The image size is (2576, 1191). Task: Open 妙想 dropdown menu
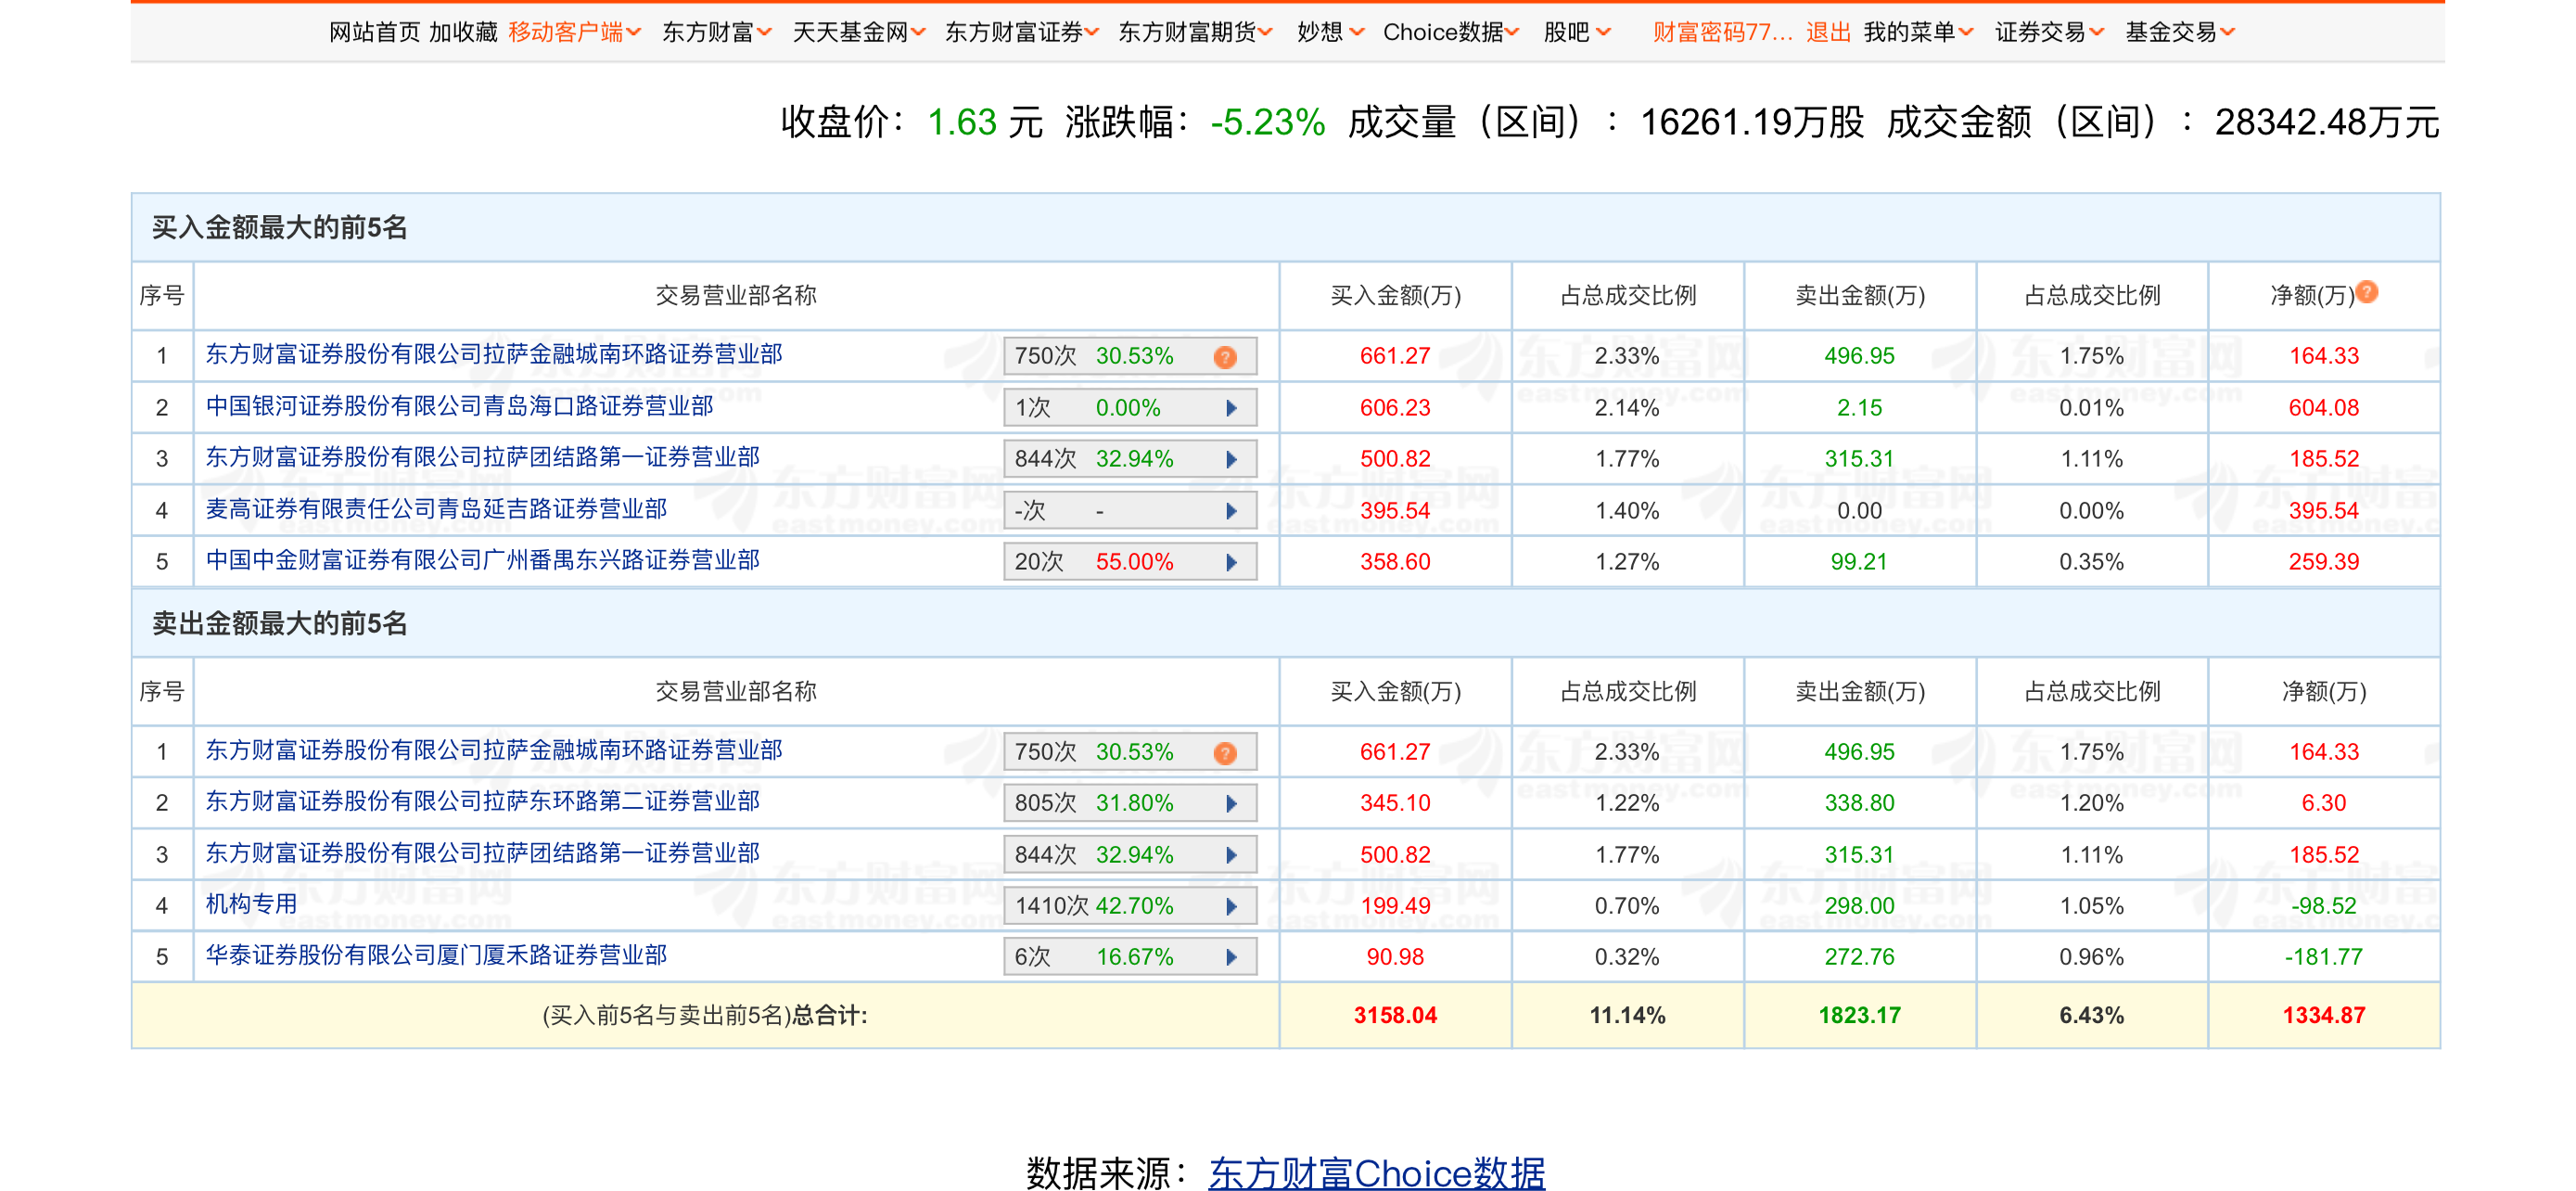pos(1330,32)
